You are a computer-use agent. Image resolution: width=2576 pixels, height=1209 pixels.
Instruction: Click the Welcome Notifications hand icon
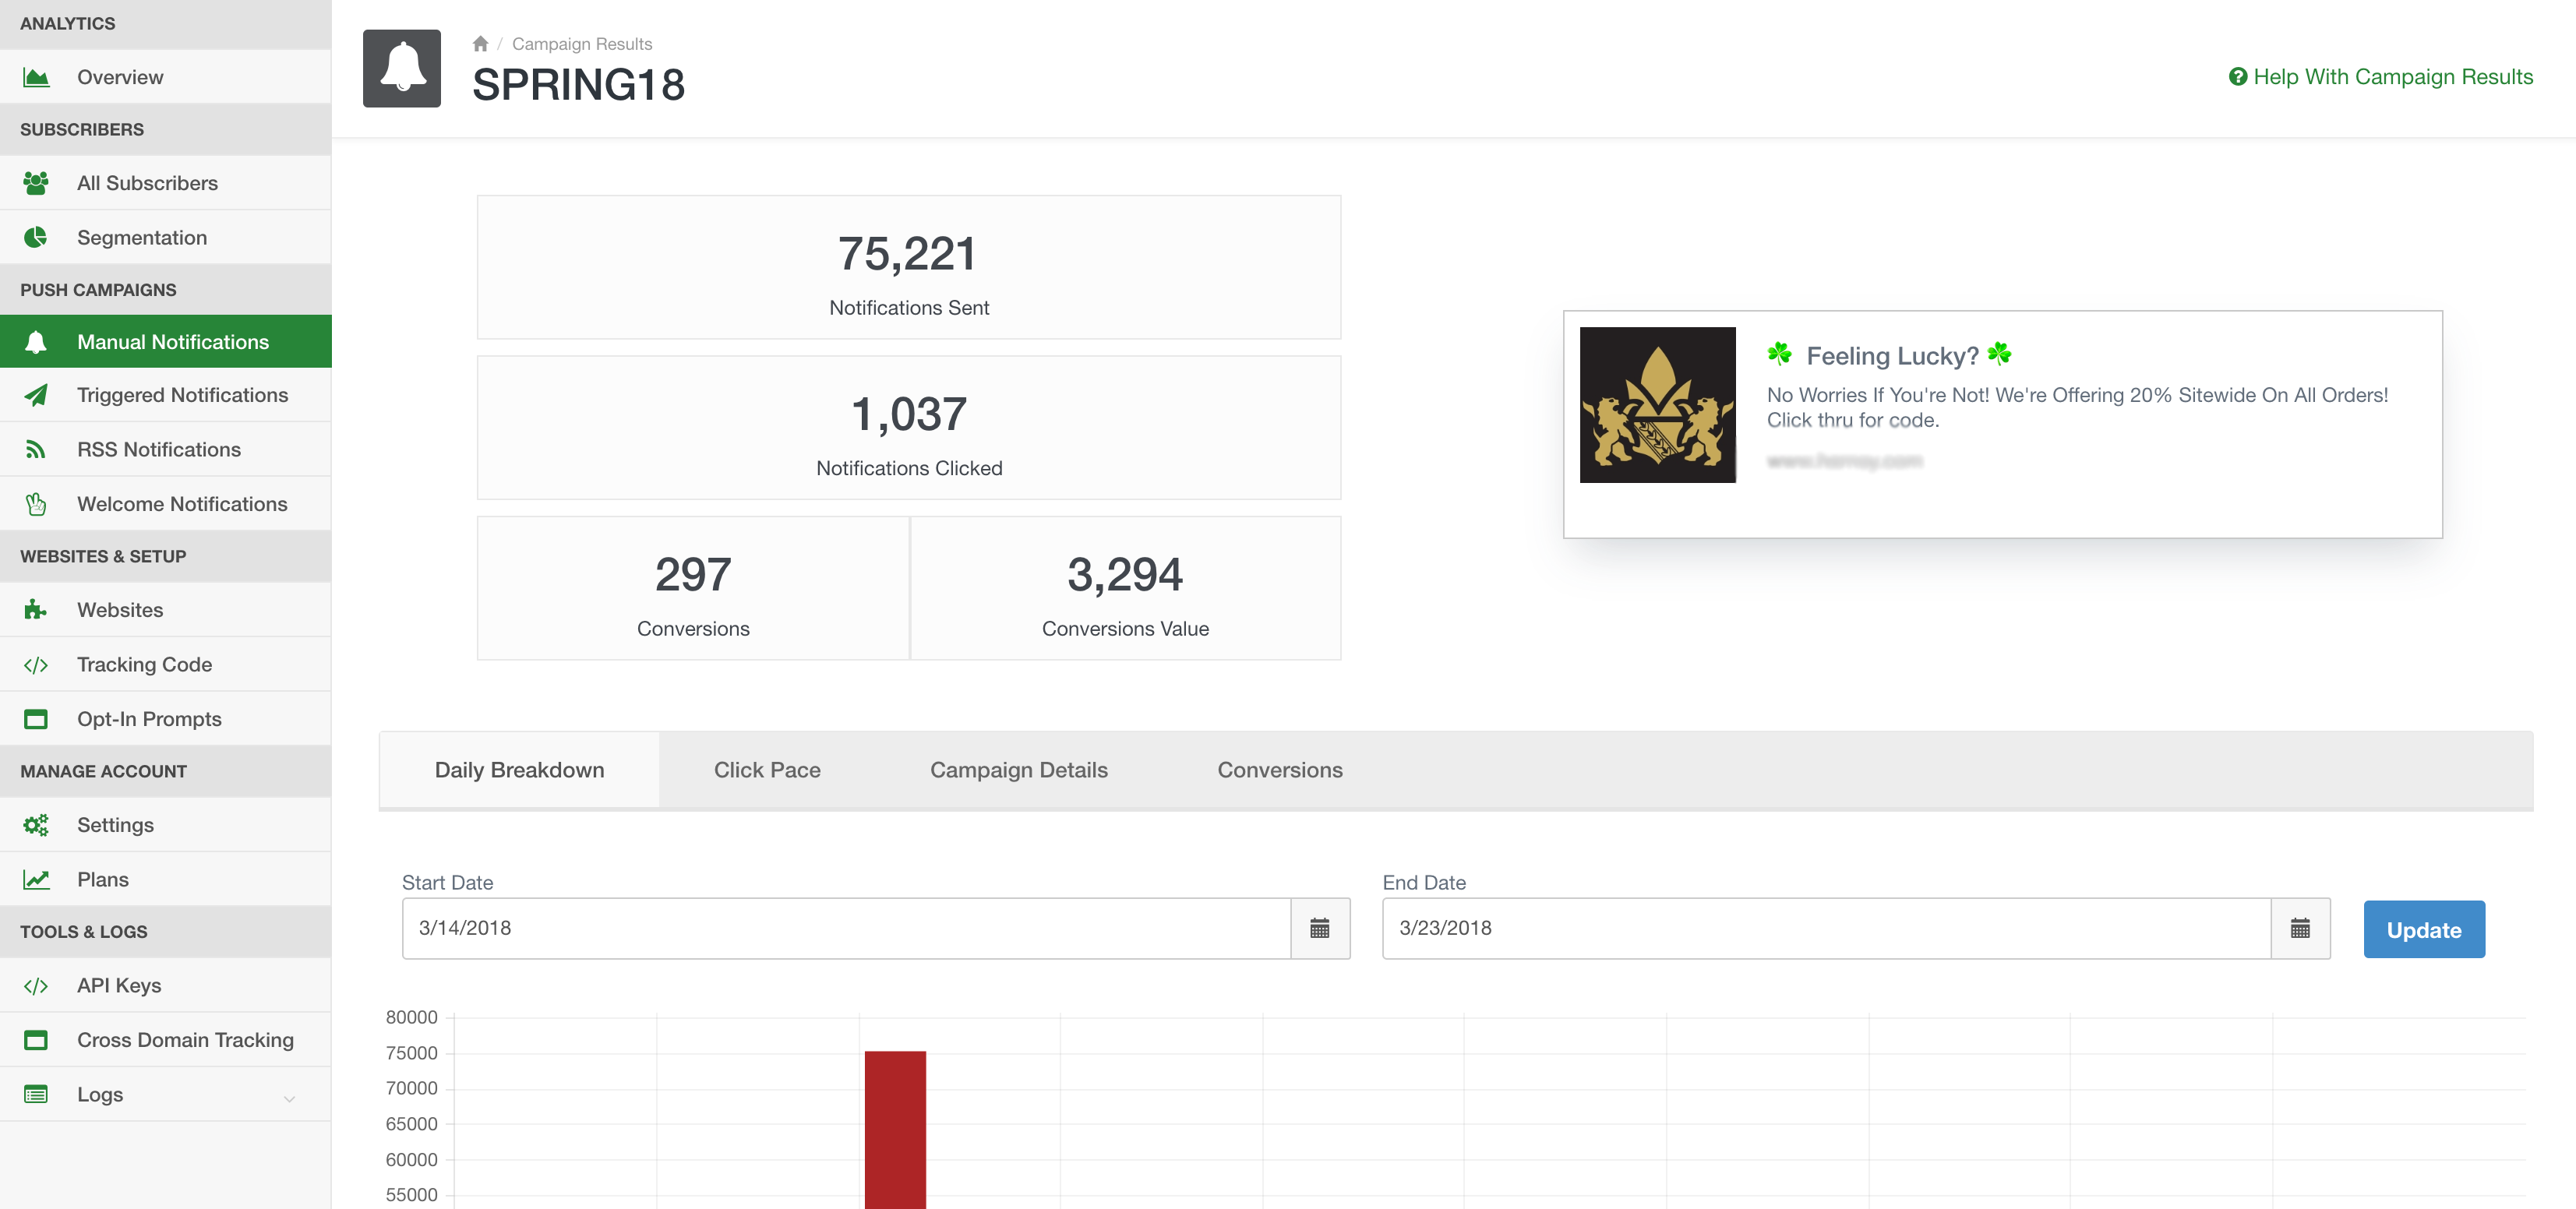pos(36,504)
